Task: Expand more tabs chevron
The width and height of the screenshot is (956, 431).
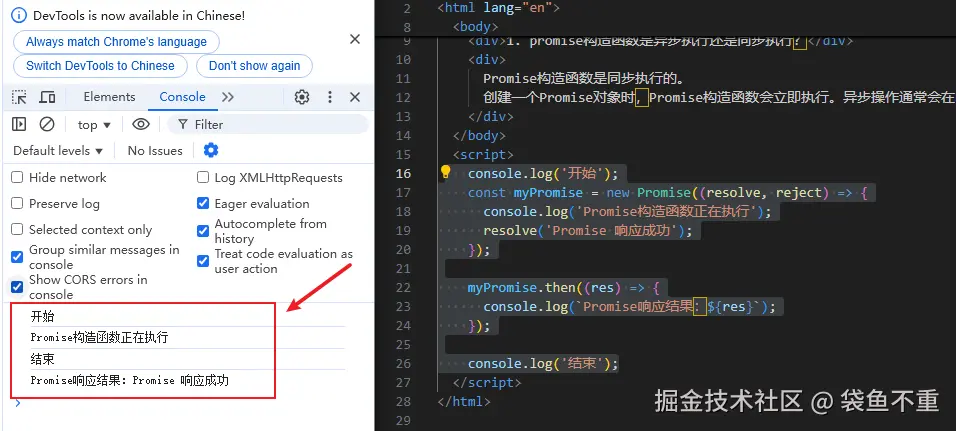Action: tap(228, 97)
